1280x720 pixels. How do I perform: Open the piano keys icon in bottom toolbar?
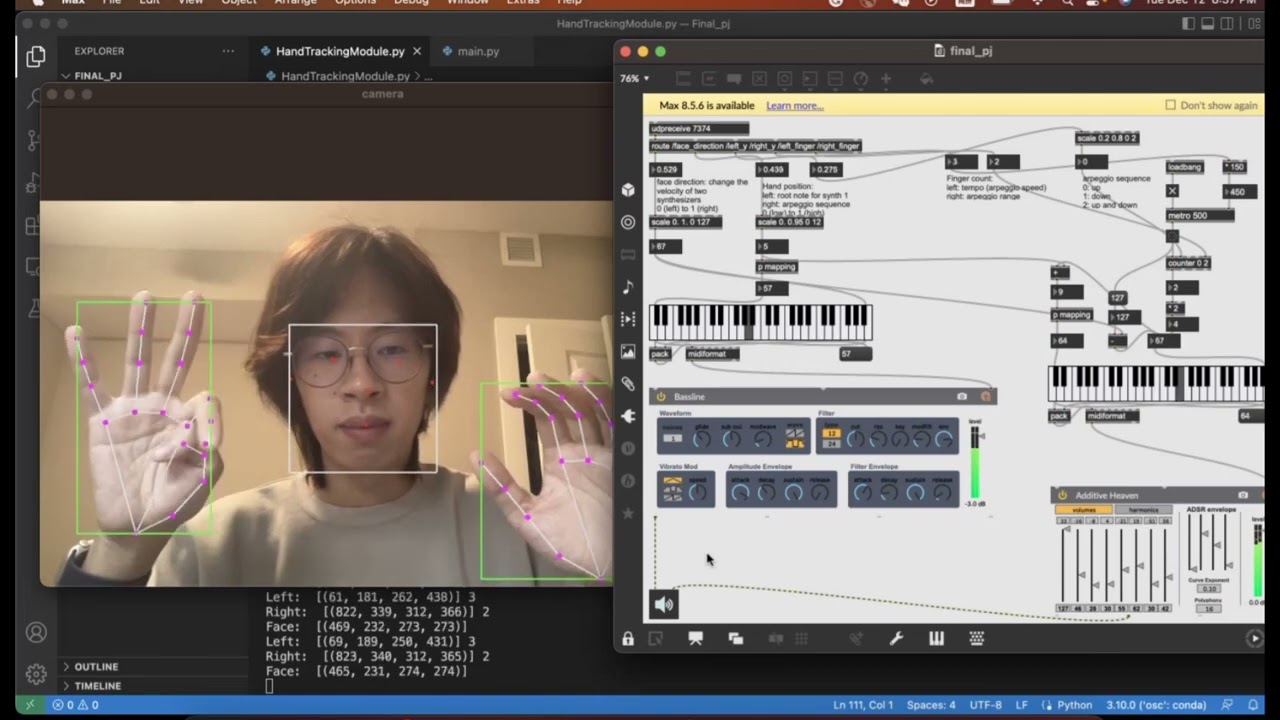936,638
